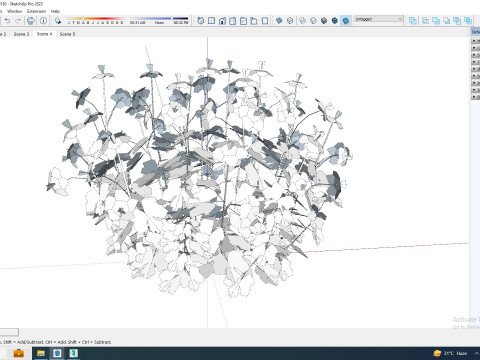Select the Intersect solid tool
Viewport: 480px width, 360px height.
425,21
